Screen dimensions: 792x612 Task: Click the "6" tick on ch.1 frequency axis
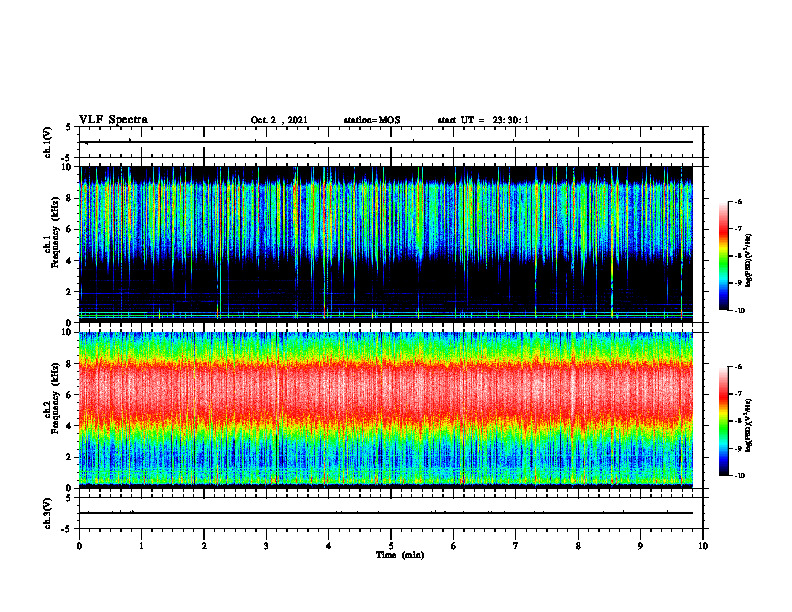coord(70,229)
